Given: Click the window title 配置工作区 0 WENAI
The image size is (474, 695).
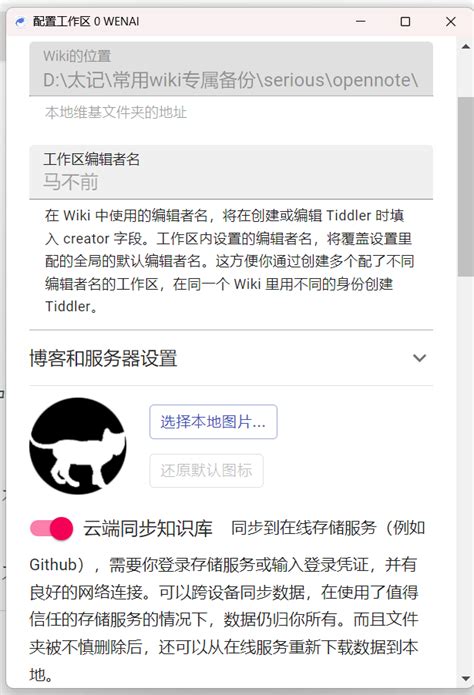Looking at the screenshot, I should [x=86, y=22].
